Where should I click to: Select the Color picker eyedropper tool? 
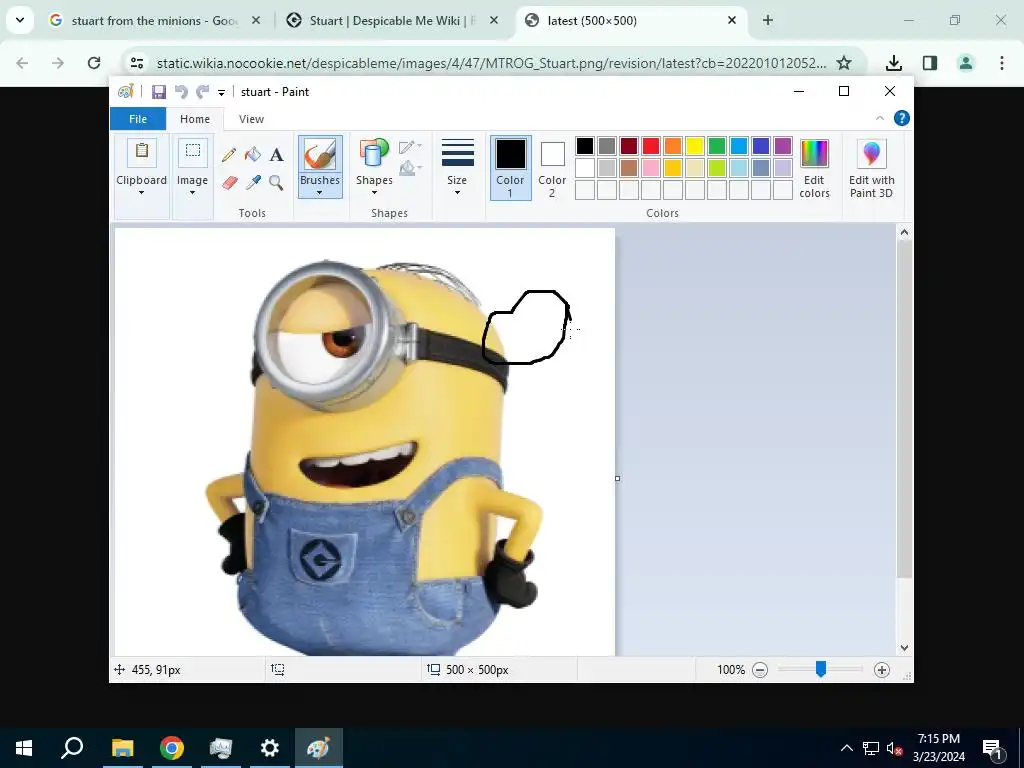pos(253,182)
